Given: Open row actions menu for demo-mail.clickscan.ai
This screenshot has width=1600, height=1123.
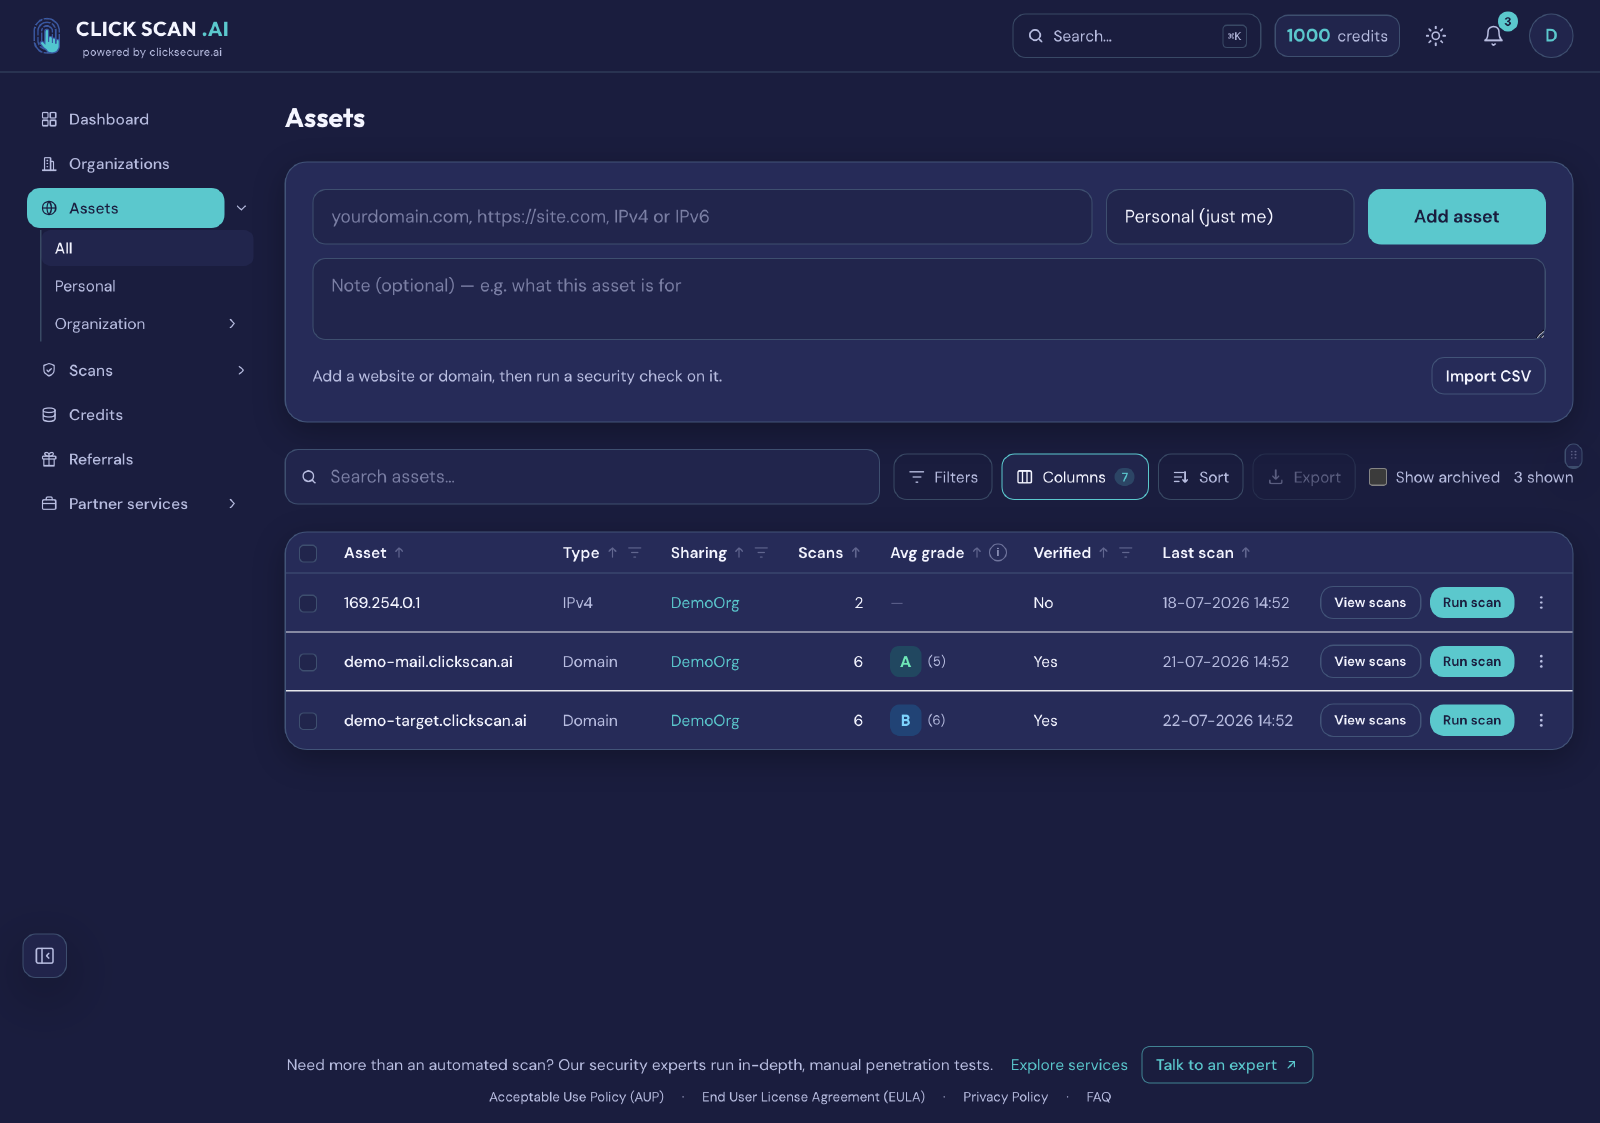Looking at the screenshot, I should (x=1541, y=662).
